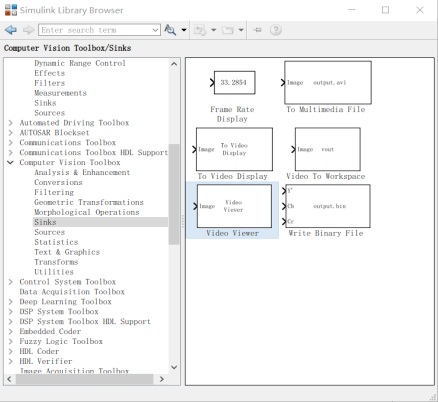Click the Simulink app icon in title bar

click(x=11, y=10)
